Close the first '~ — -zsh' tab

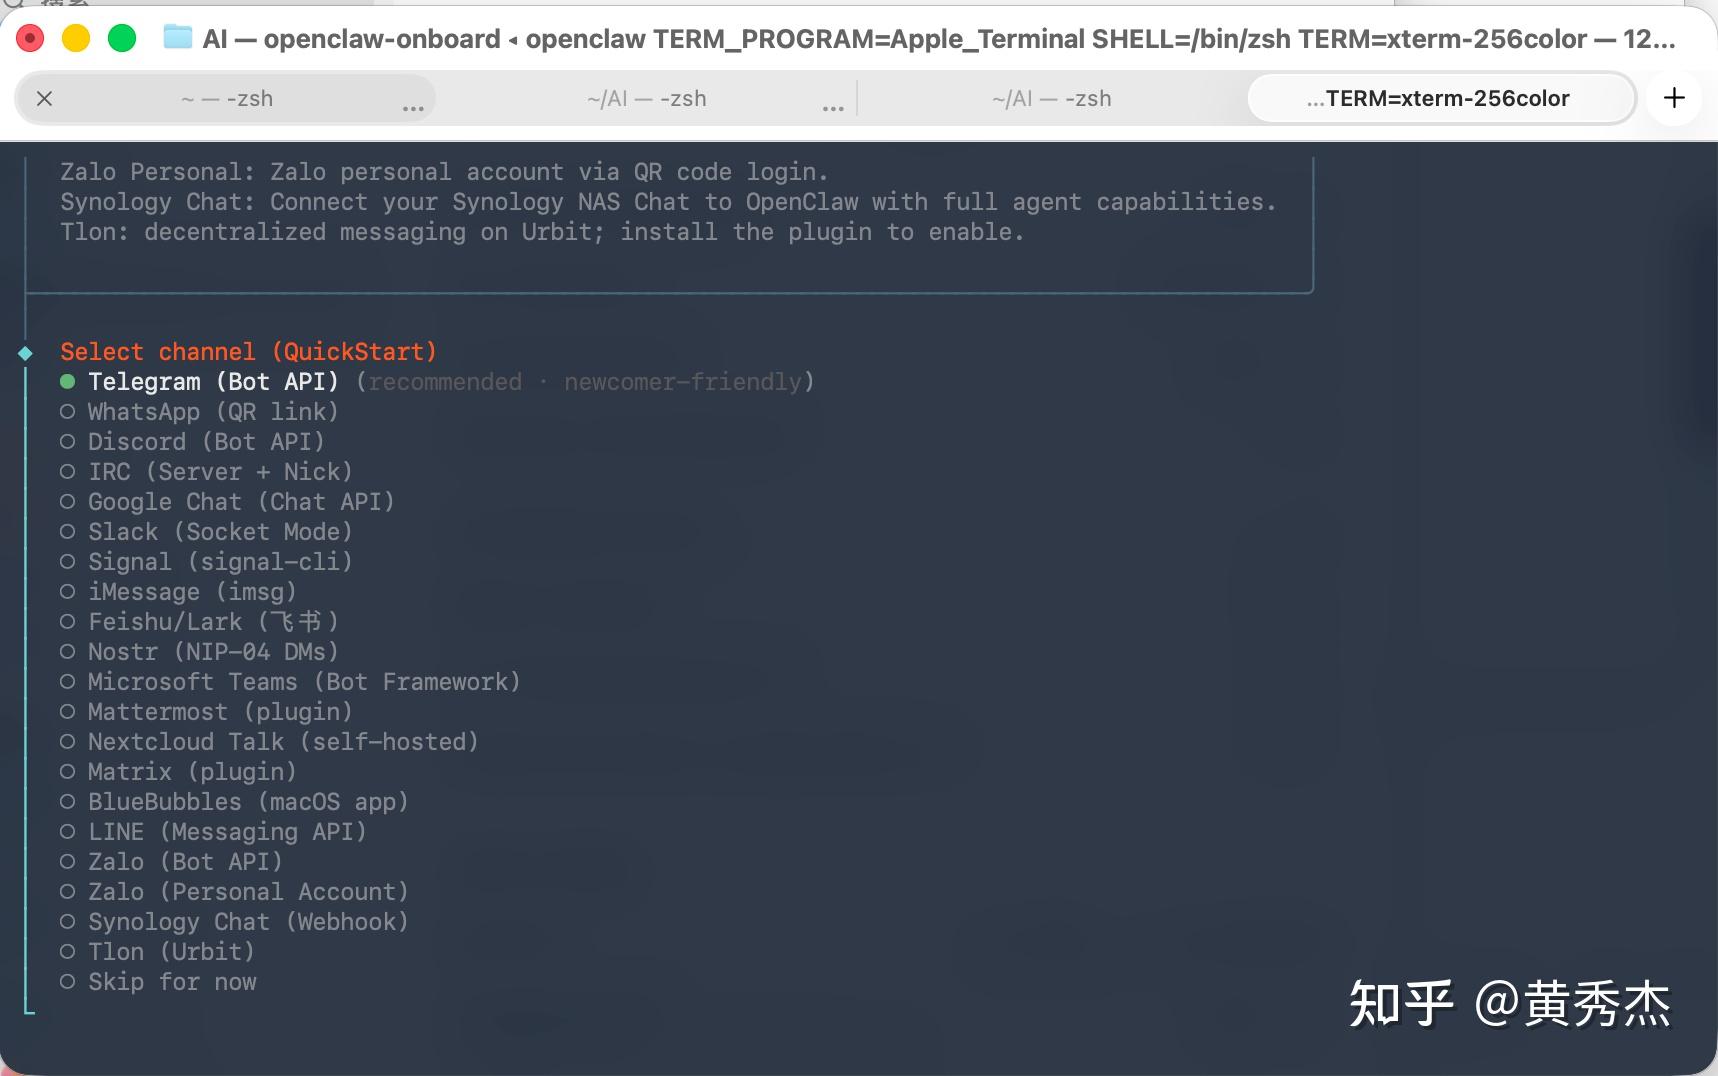click(x=44, y=99)
